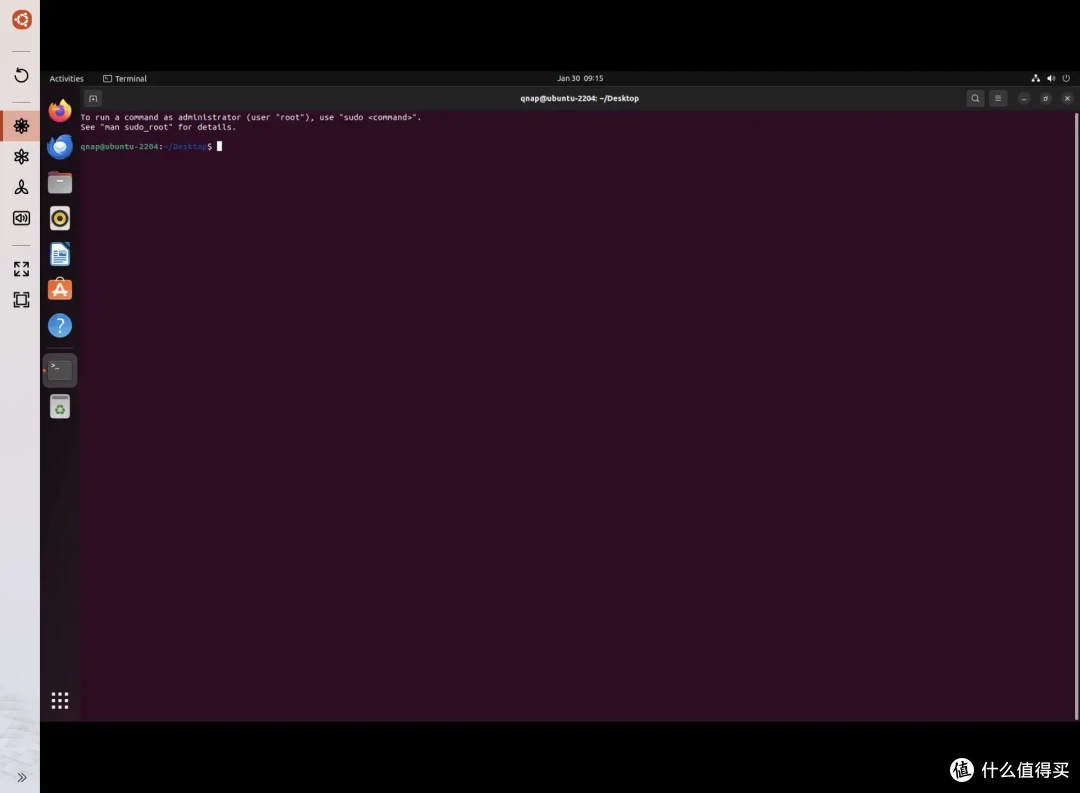
Task: Click the search icon in Terminal's header bar
Action: [975, 98]
